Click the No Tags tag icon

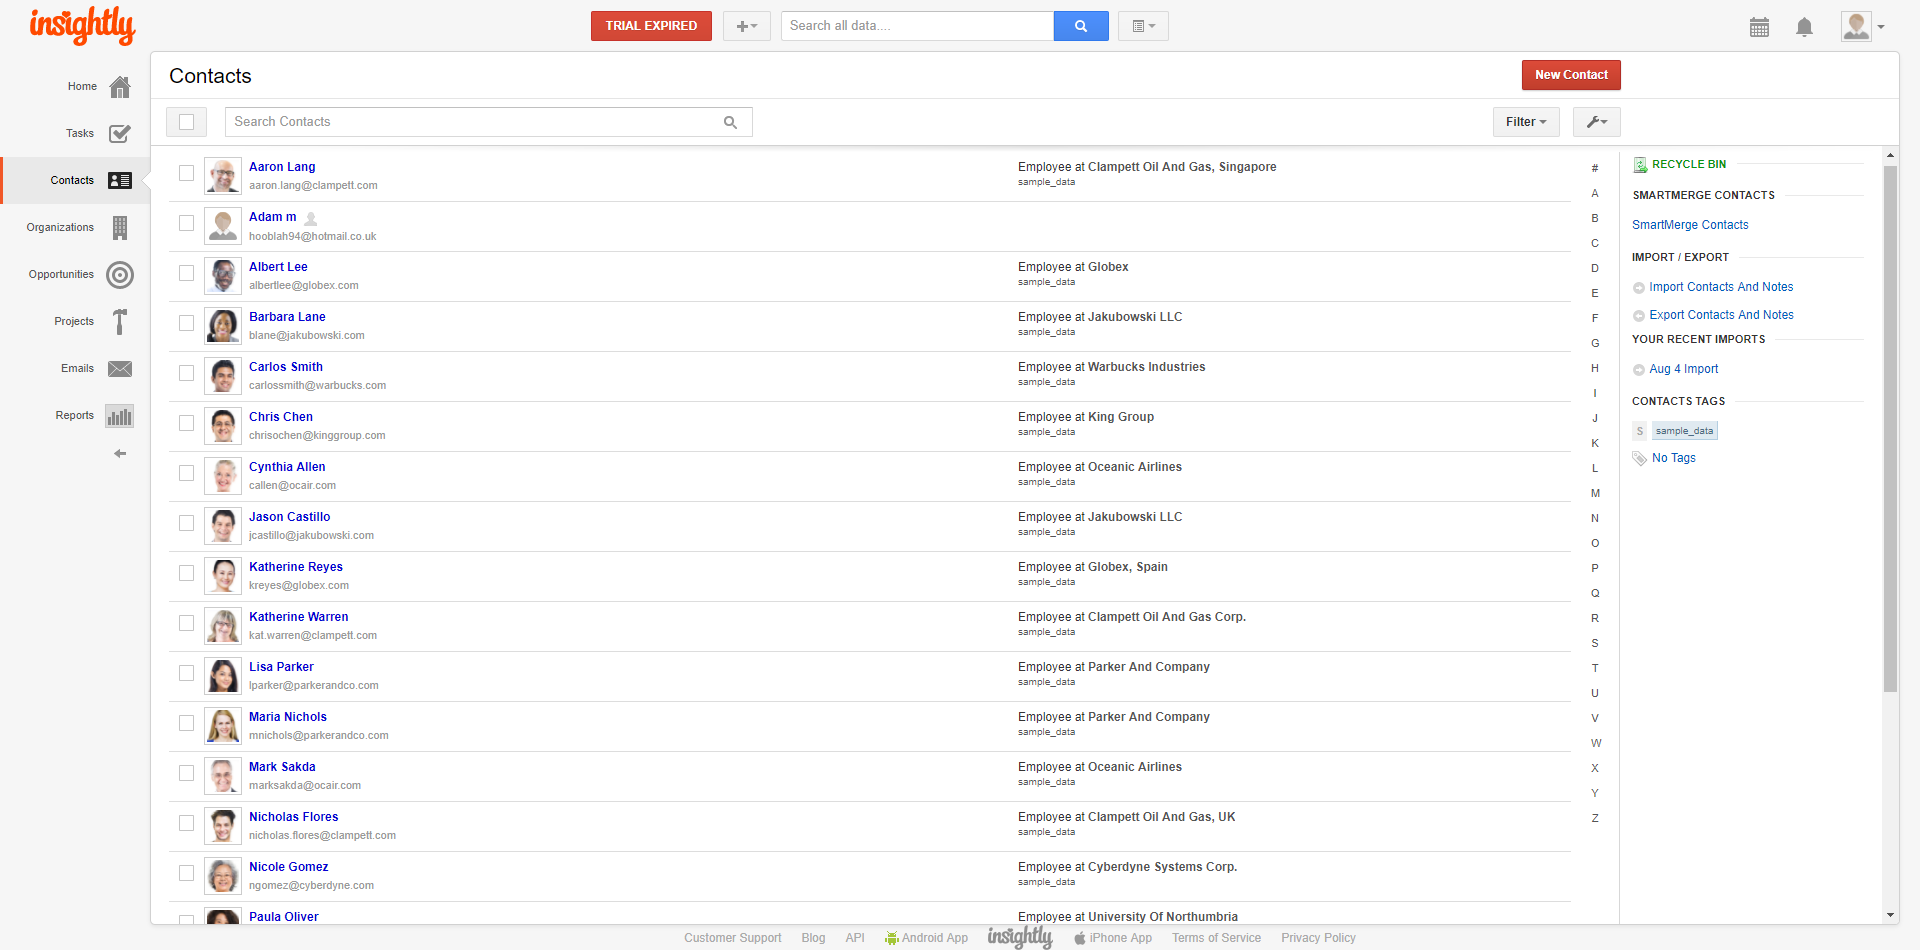click(1640, 459)
